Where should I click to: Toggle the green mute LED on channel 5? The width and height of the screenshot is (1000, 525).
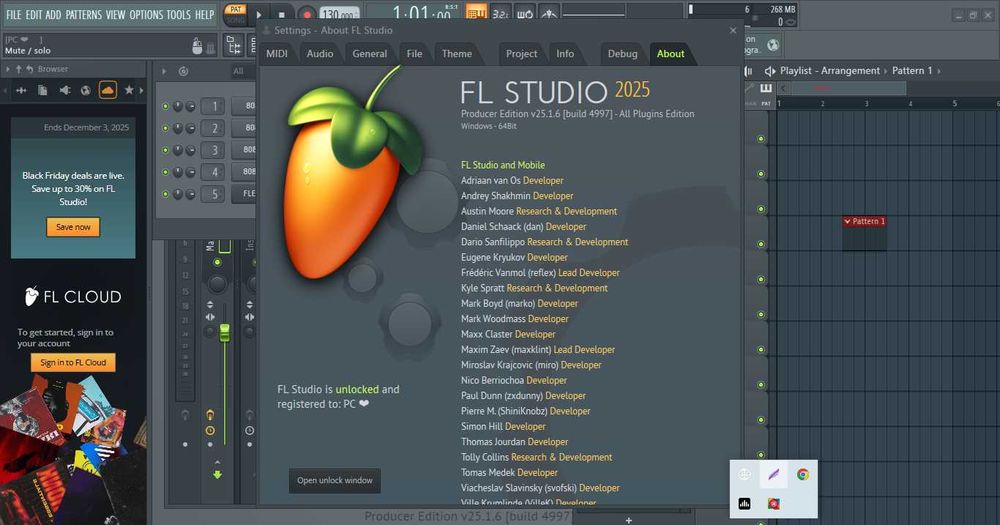point(165,194)
